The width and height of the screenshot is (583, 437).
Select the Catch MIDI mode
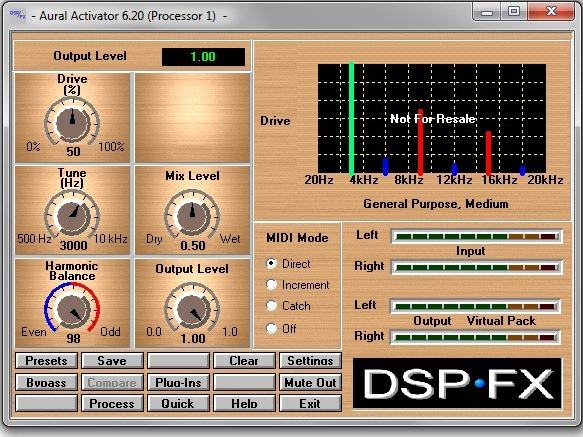pos(272,306)
